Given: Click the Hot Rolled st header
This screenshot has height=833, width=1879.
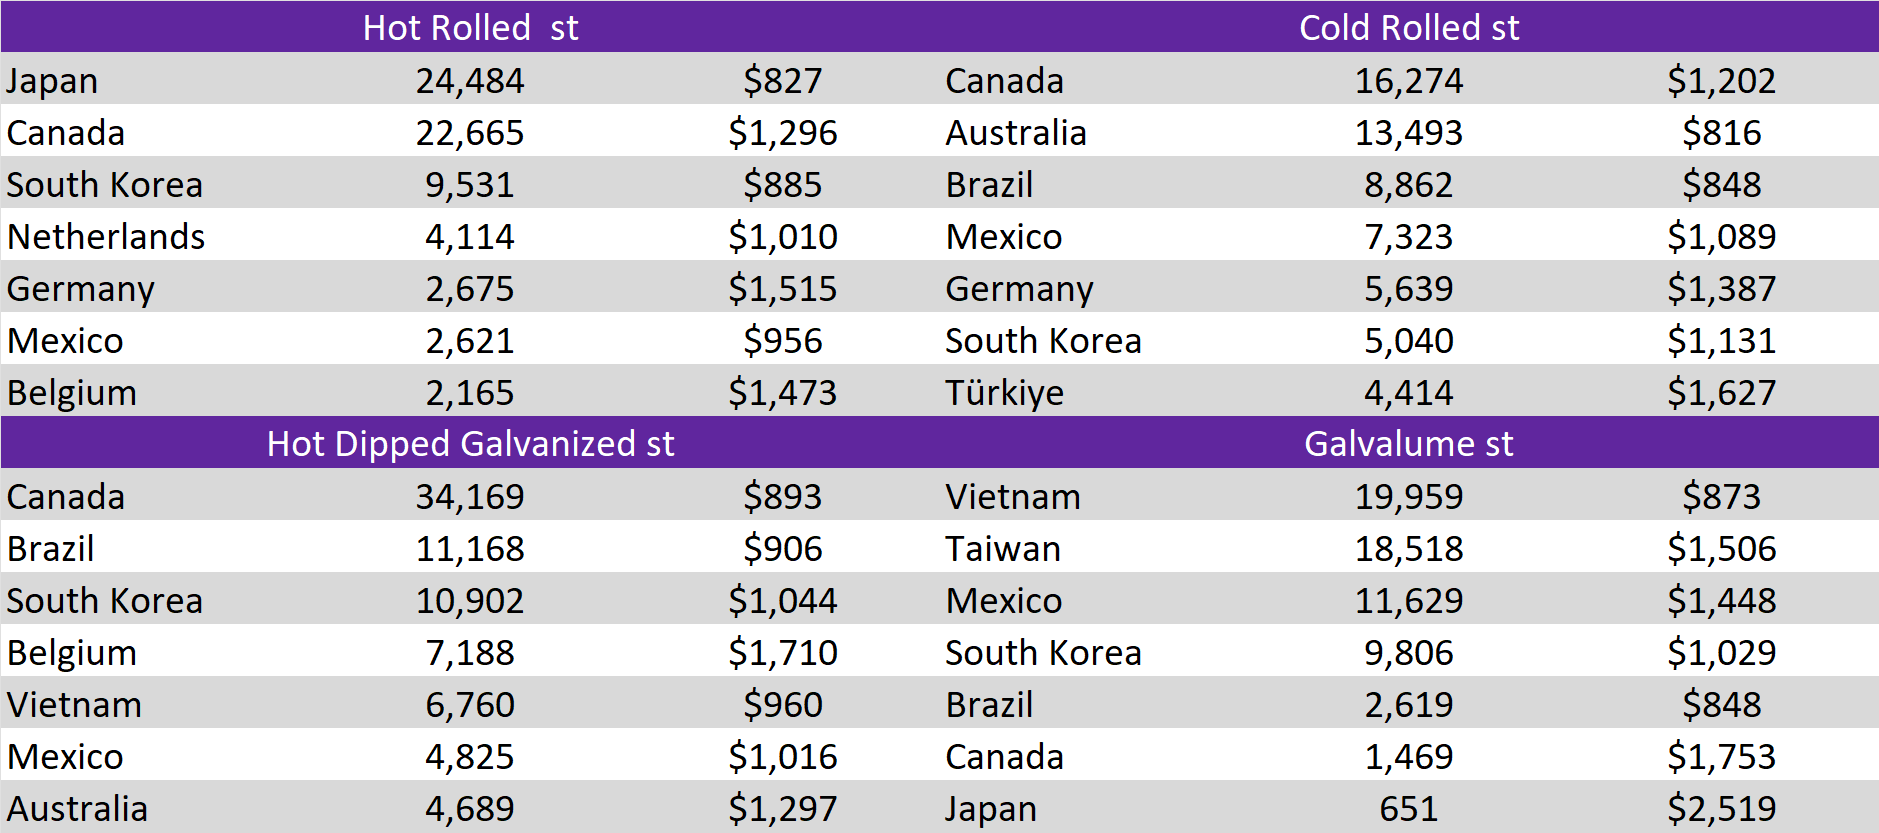Looking at the screenshot, I should click(470, 27).
